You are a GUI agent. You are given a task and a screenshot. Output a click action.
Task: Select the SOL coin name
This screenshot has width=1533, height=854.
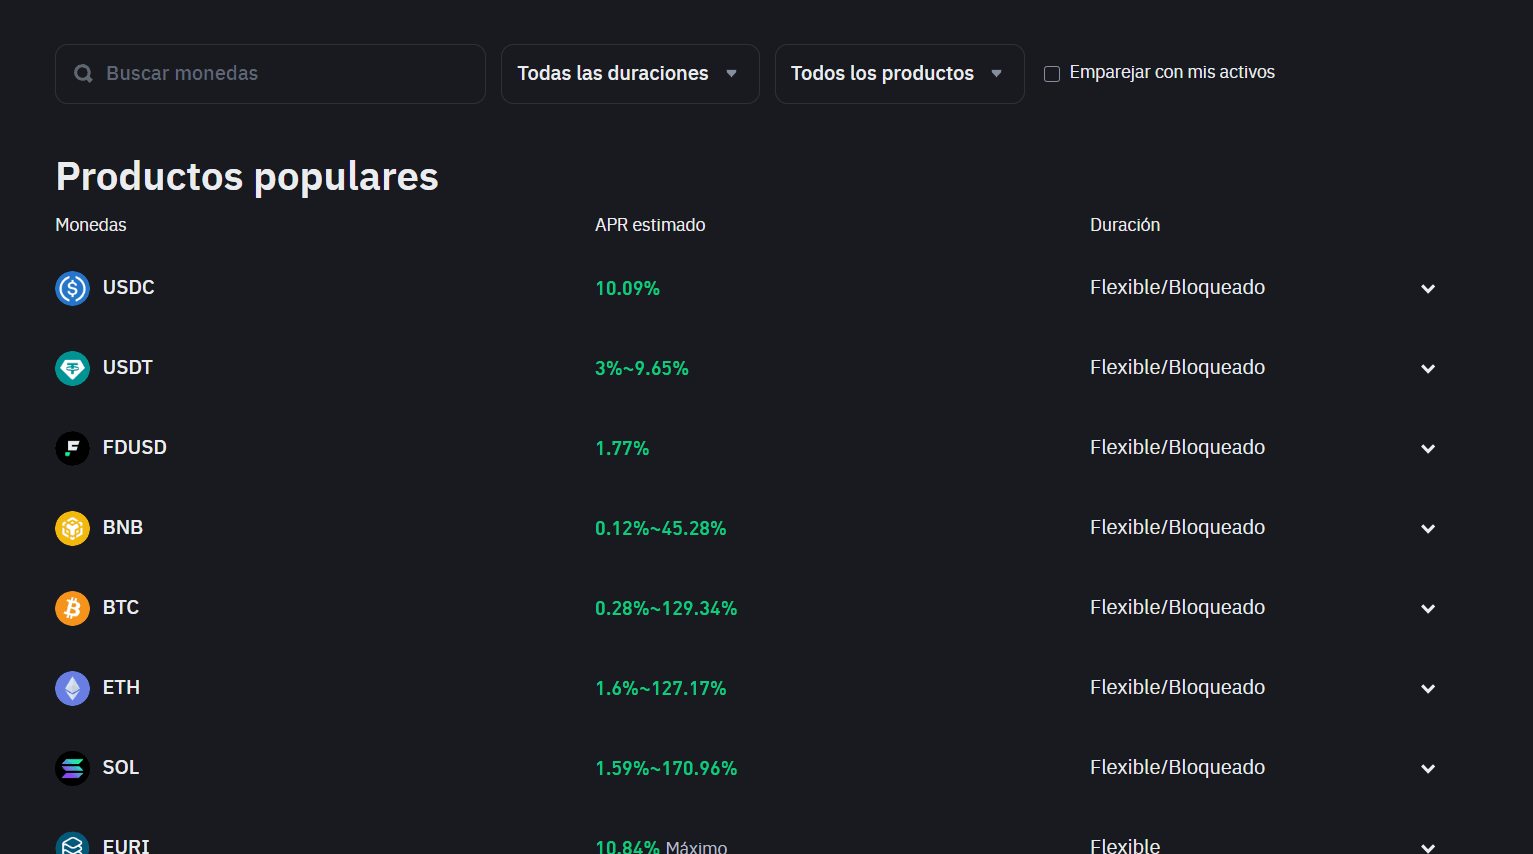(121, 767)
